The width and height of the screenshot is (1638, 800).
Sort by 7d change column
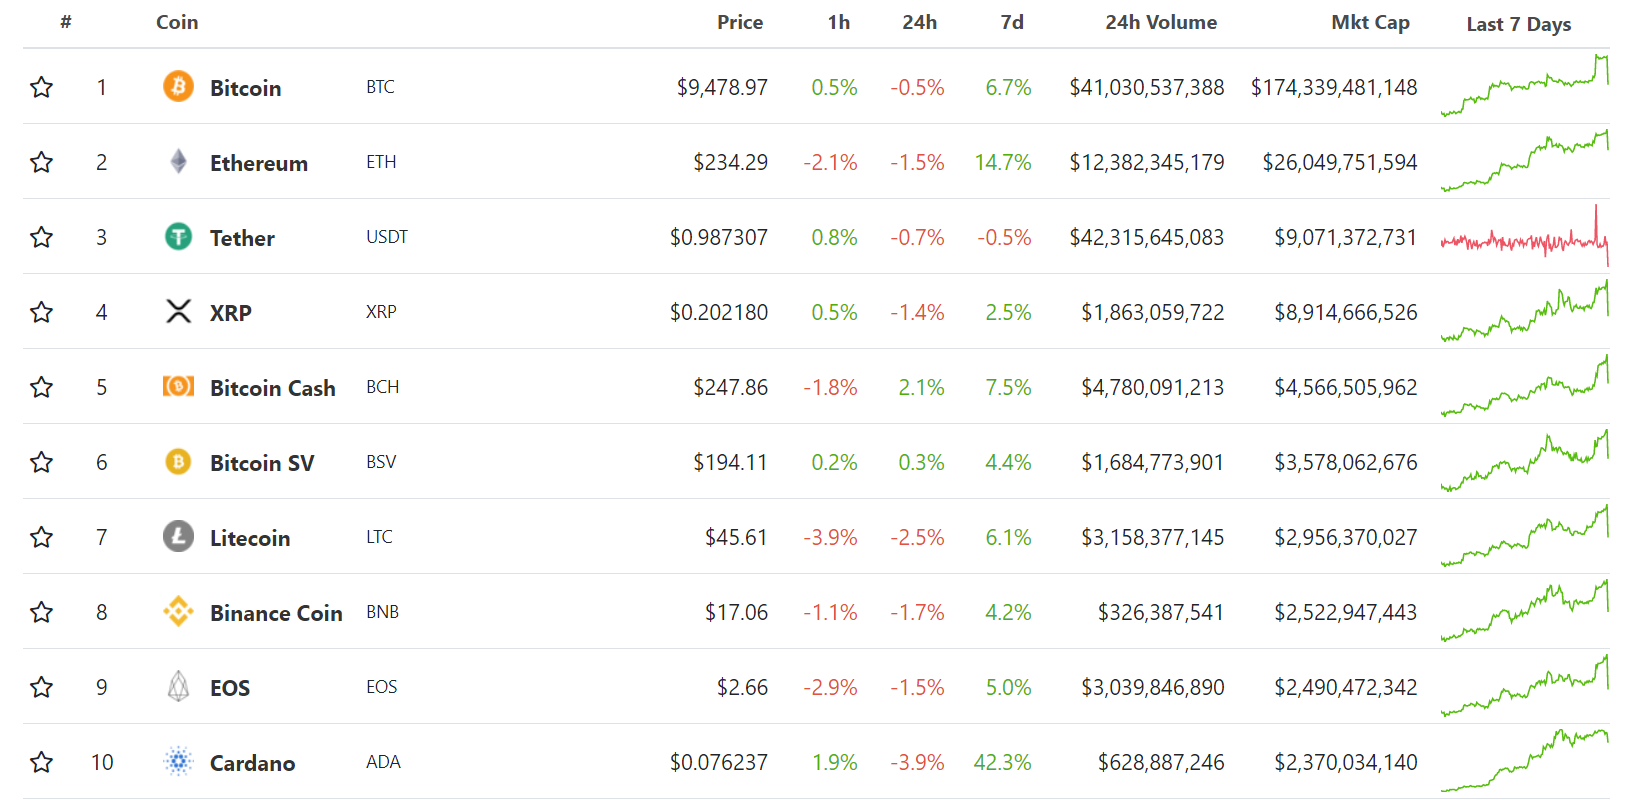(1012, 22)
